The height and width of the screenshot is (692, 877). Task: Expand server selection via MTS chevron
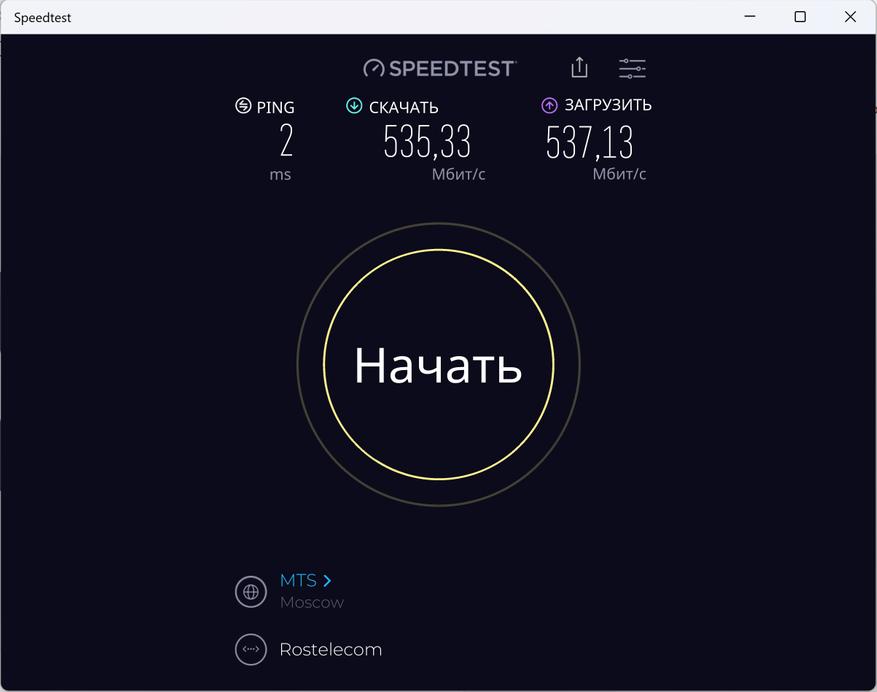click(x=327, y=581)
